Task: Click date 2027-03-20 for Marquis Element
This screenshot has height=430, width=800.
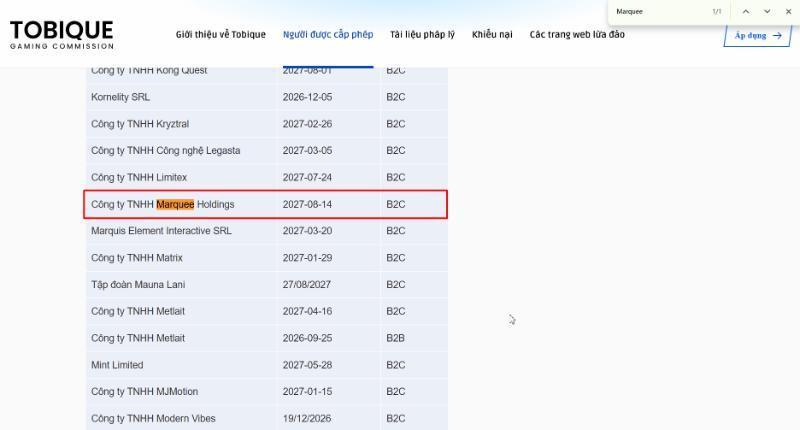Action: (307, 231)
